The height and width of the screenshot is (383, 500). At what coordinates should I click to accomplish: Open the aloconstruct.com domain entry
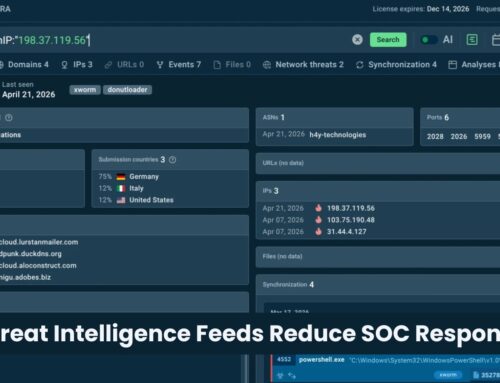pyautogui.click(x=38, y=266)
